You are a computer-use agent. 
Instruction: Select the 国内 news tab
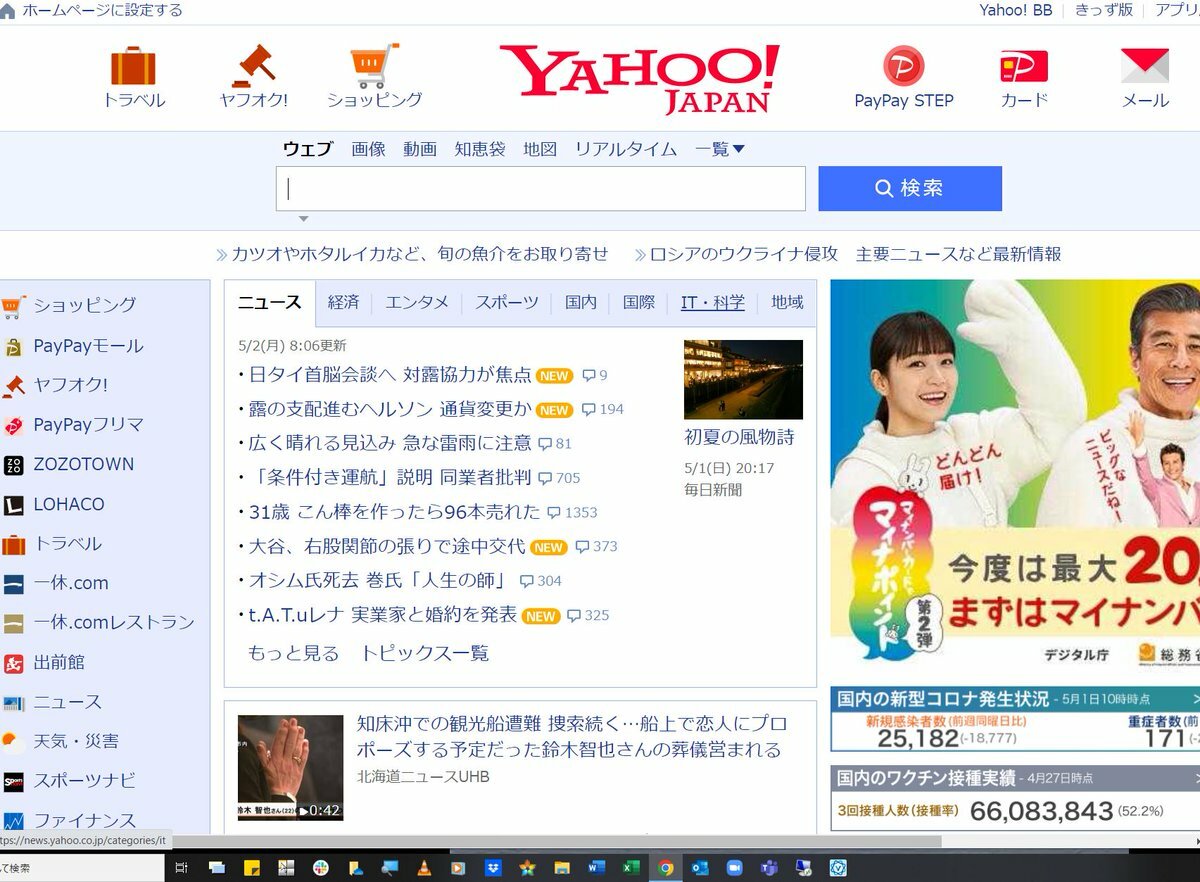(x=581, y=302)
